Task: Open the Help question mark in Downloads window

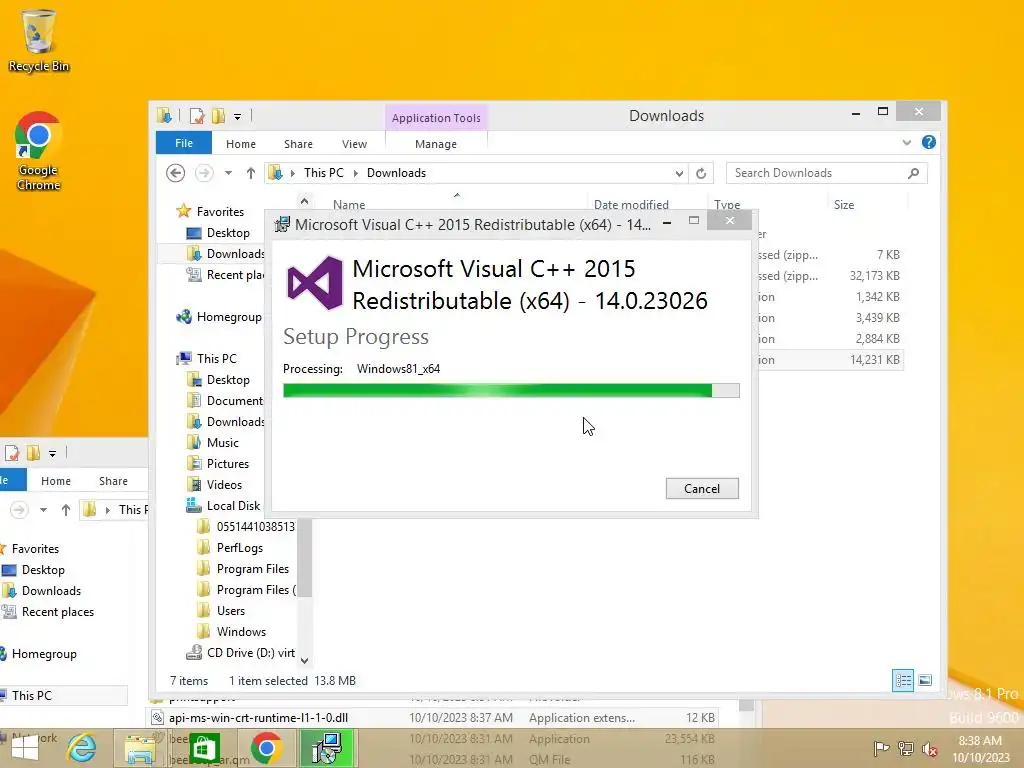Action: (929, 142)
